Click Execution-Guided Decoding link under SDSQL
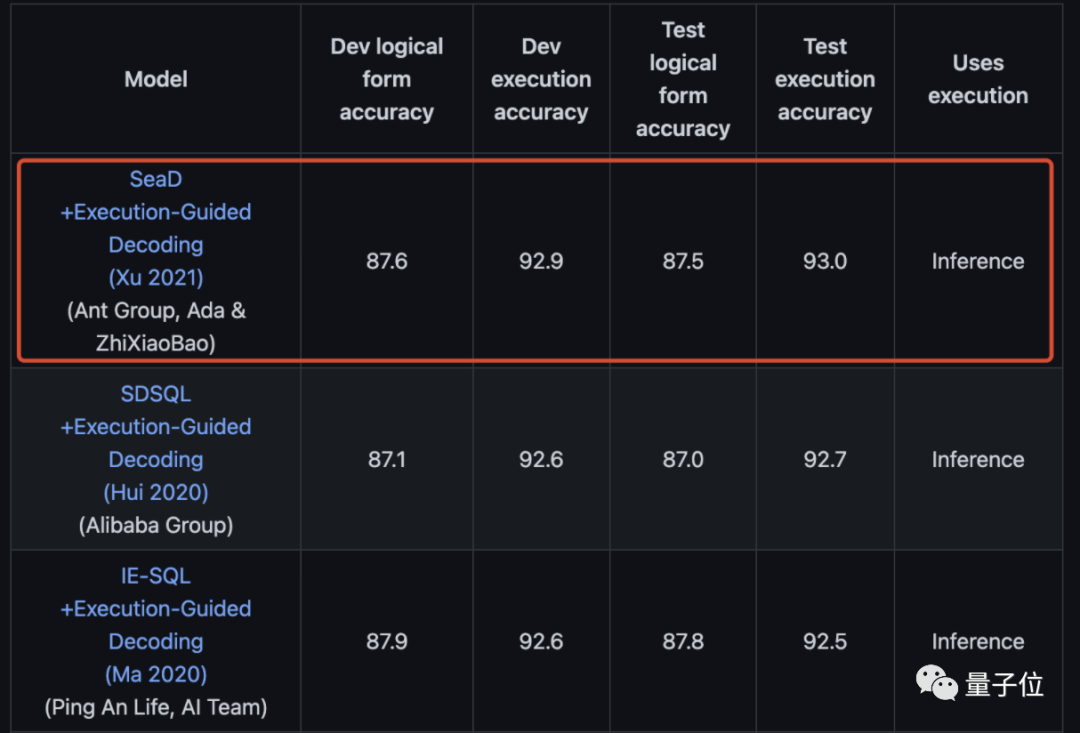 click(x=156, y=443)
